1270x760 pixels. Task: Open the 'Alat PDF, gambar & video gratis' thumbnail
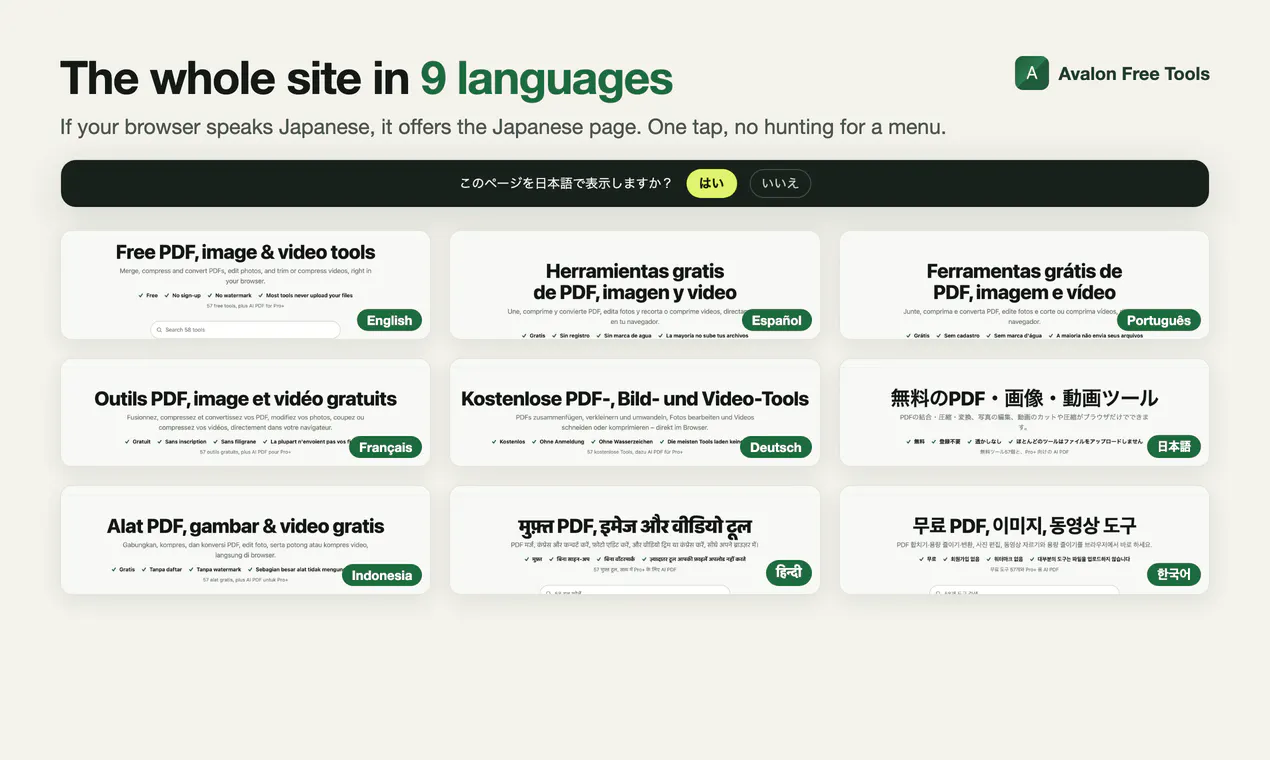click(x=245, y=540)
